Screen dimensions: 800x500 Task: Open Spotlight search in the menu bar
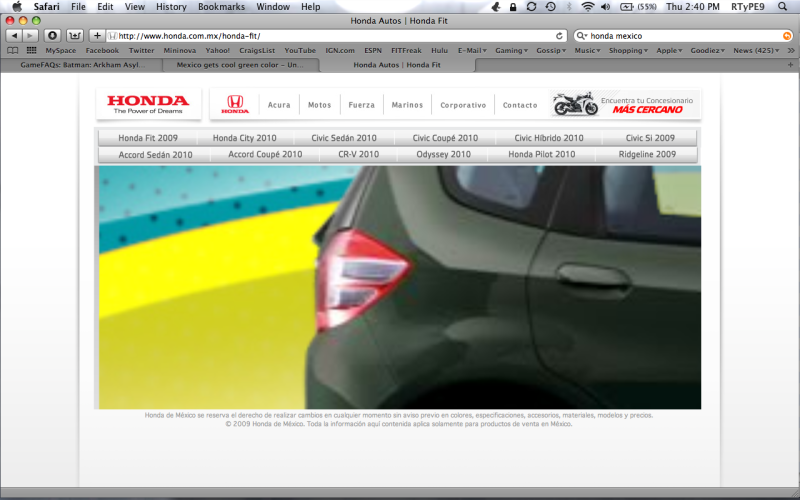782,7
